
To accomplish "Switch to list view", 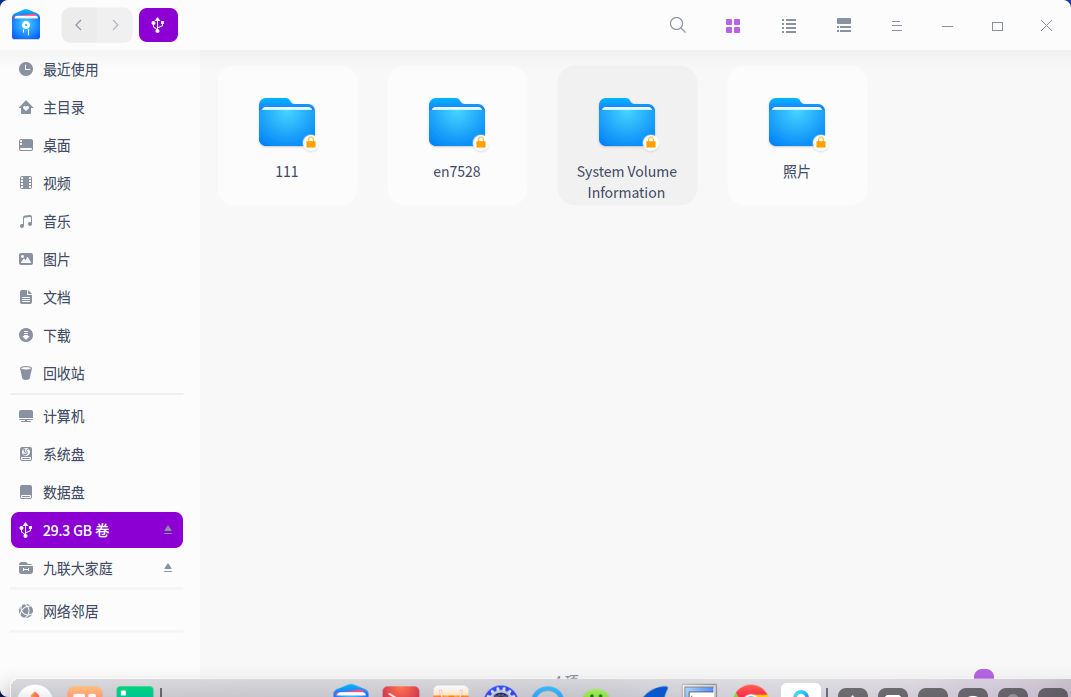I will tap(789, 26).
